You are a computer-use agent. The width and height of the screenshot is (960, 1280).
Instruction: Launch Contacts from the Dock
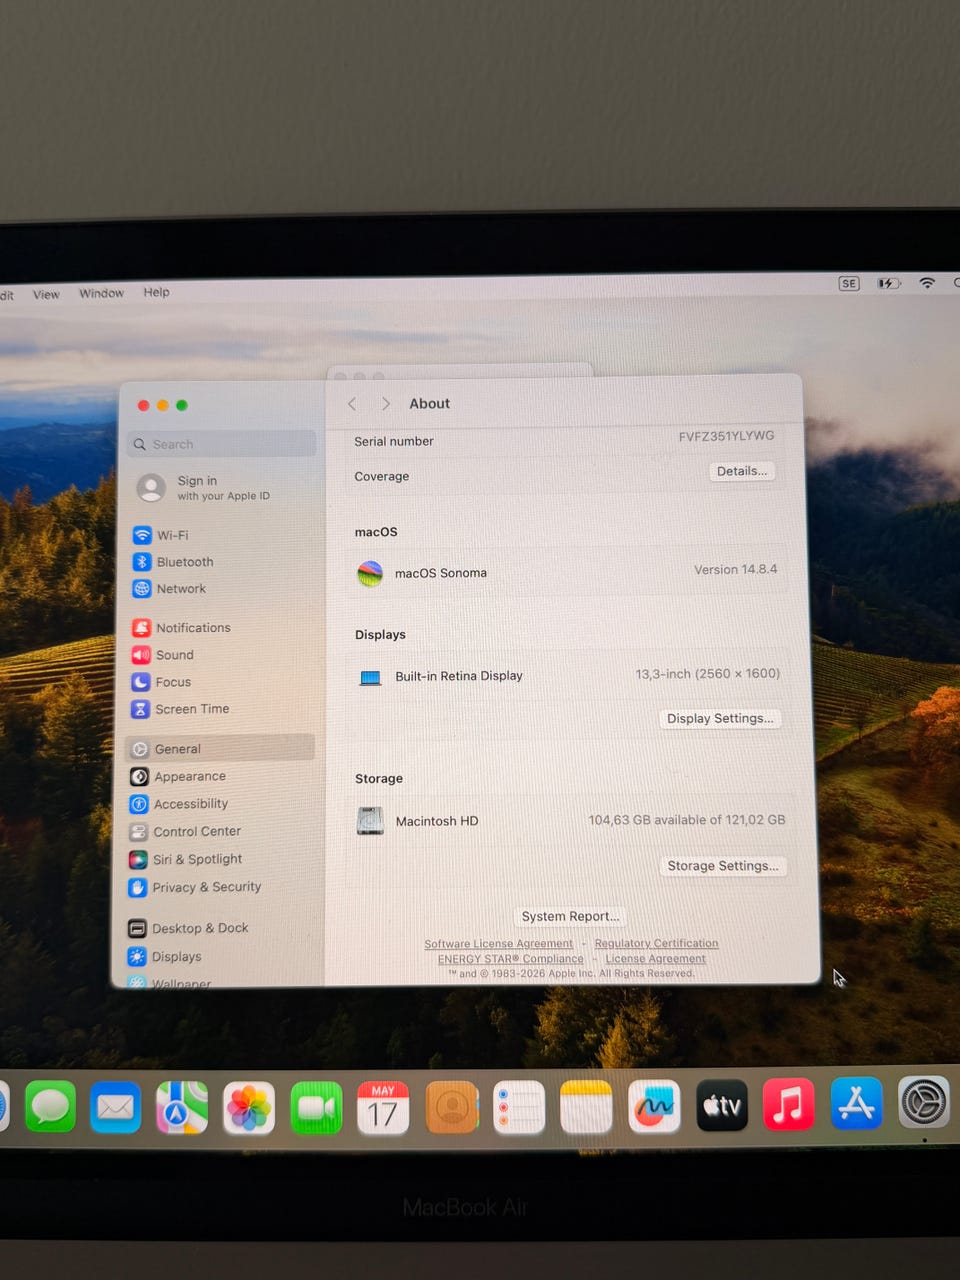tap(452, 1108)
